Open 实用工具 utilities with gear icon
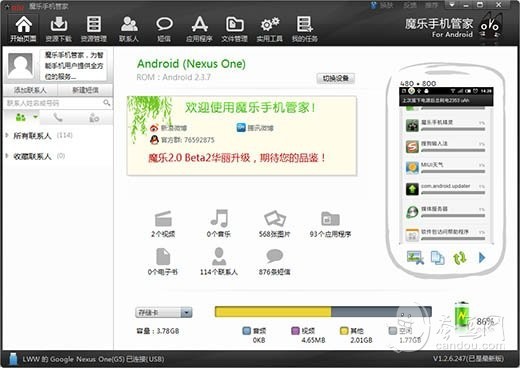The width and height of the screenshot is (520, 368). (x=270, y=29)
